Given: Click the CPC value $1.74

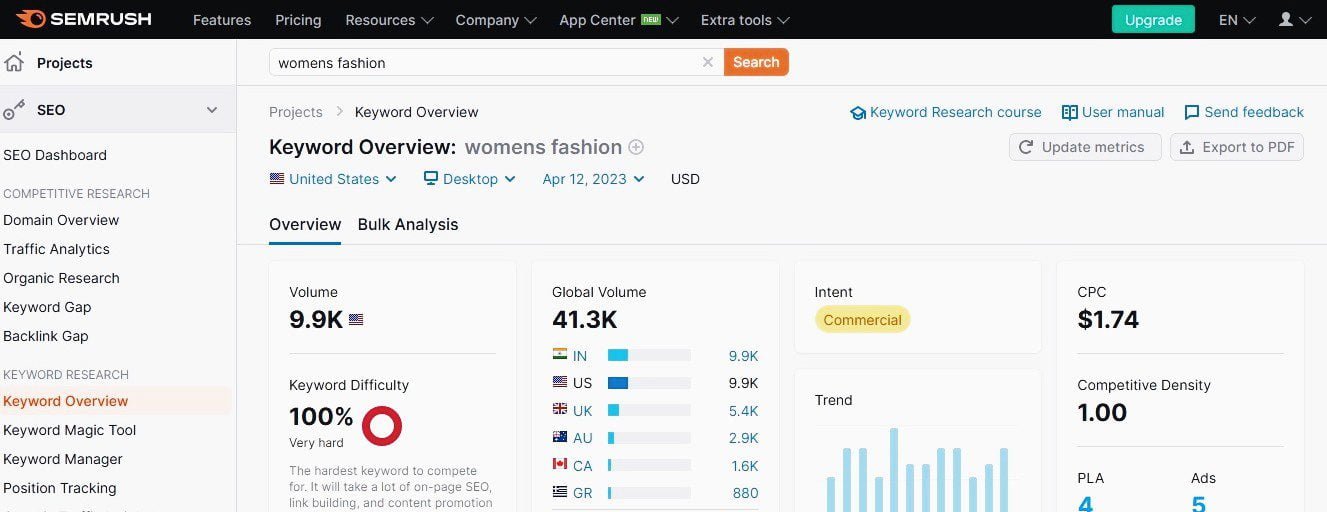Looking at the screenshot, I should click(1108, 320).
